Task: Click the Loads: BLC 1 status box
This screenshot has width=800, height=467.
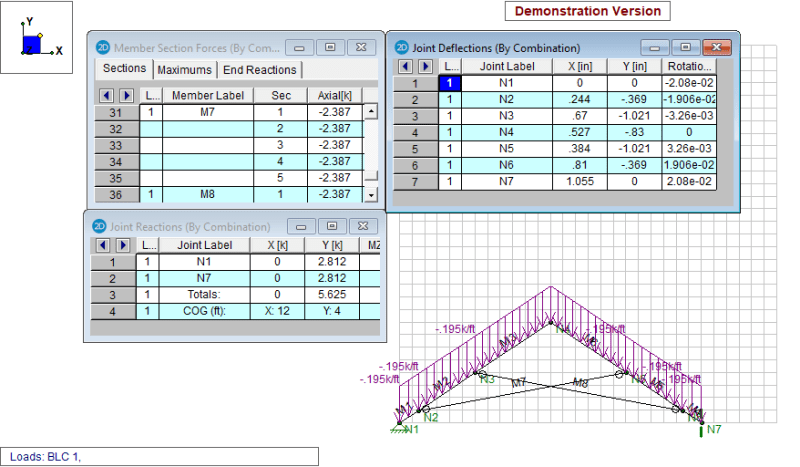Action: [159, 457]
